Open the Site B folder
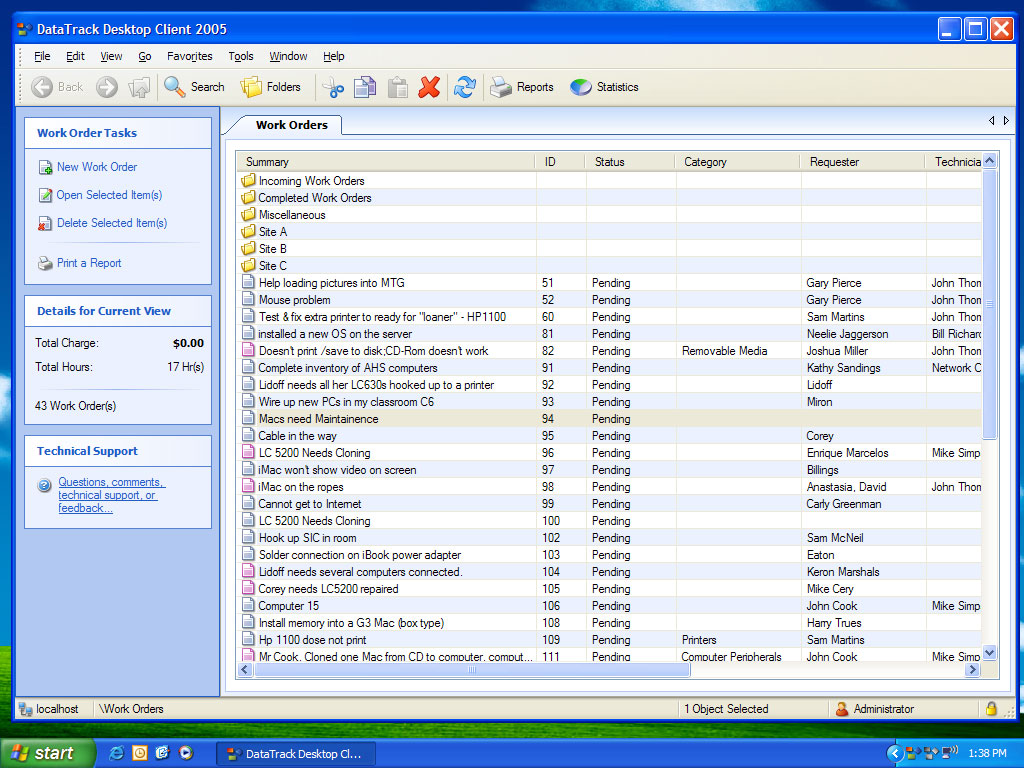1024x768 pixels. tap(272, 249)
